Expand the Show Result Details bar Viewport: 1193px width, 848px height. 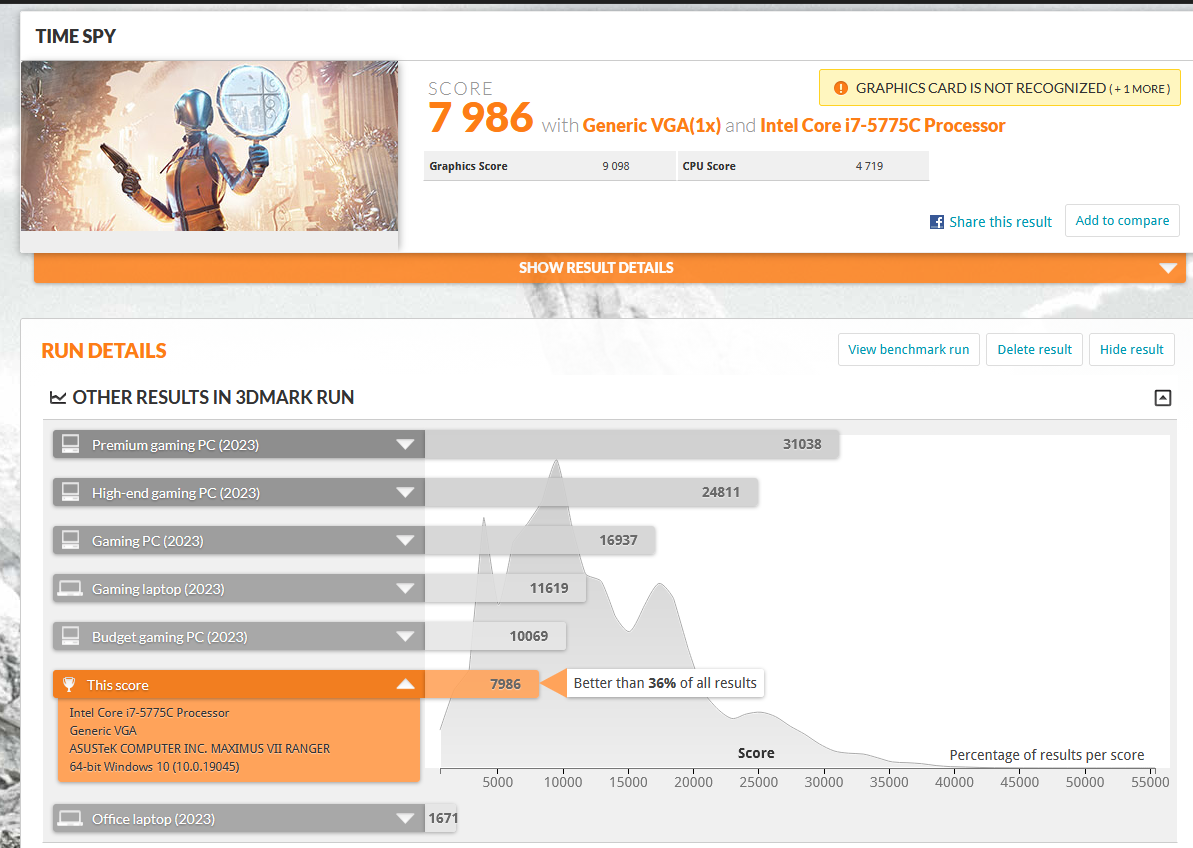pos(609,268)
